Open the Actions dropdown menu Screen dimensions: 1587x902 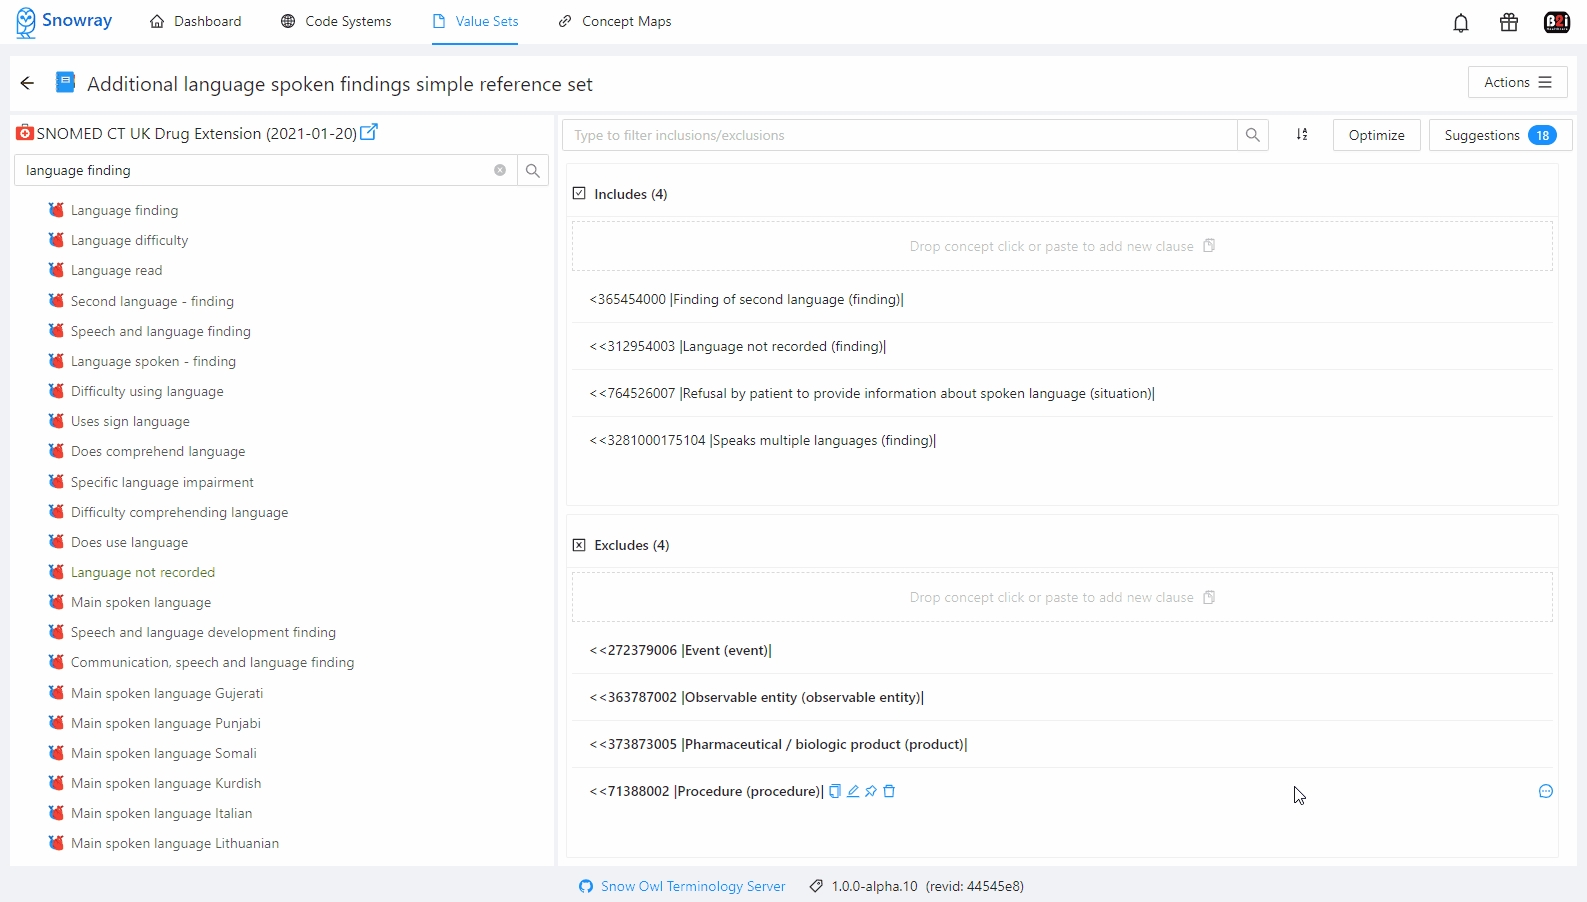[x=1517, y=82]
